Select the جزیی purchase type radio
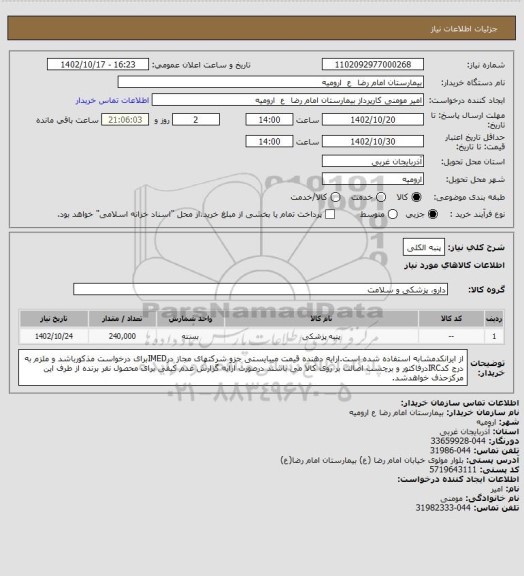524x576 pixels. click(x=433, y=214)
